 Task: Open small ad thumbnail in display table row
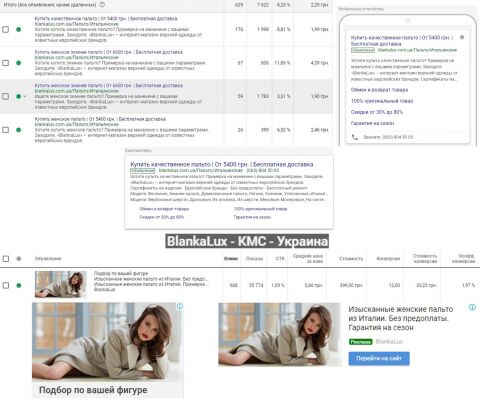[x=61, y=284]
